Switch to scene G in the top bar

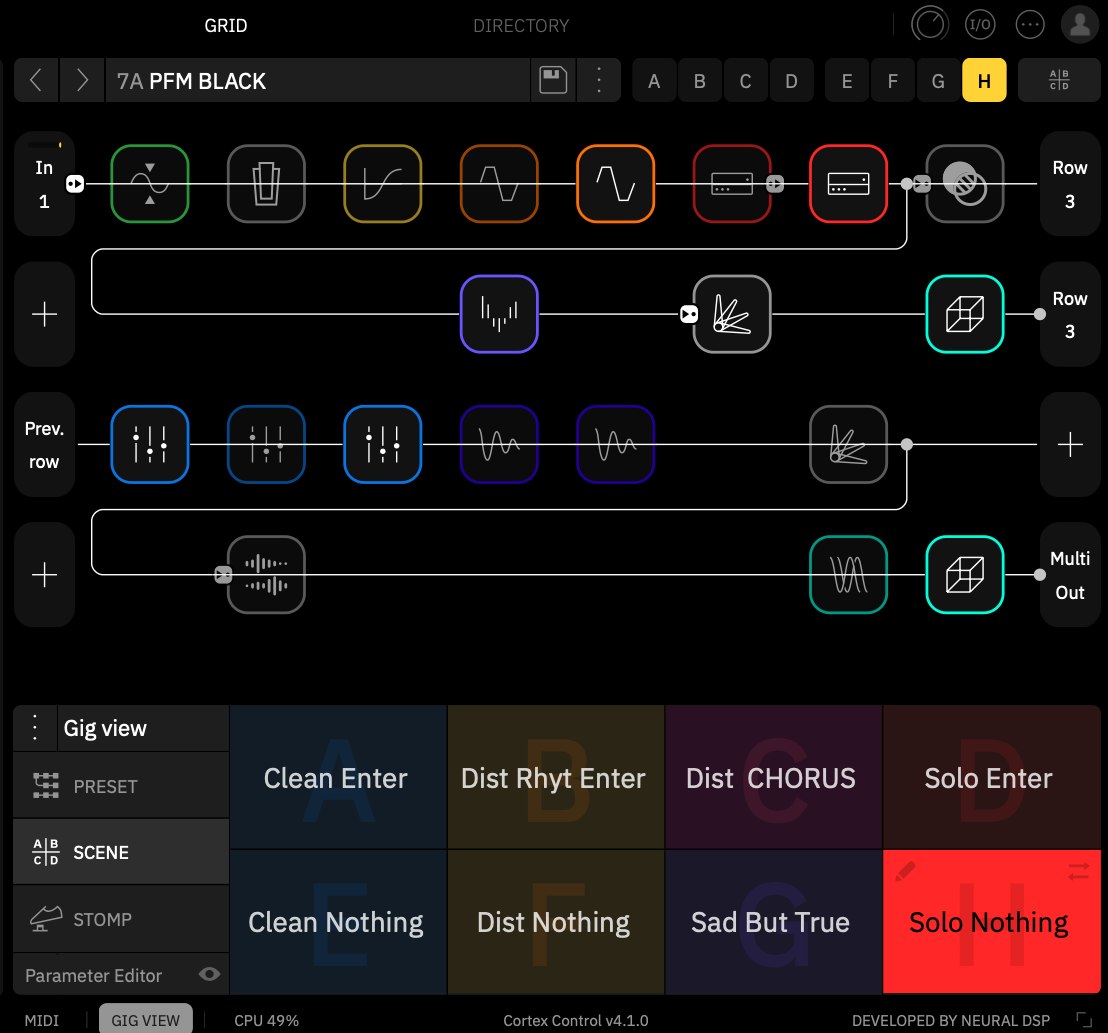[x=938, y=81]
